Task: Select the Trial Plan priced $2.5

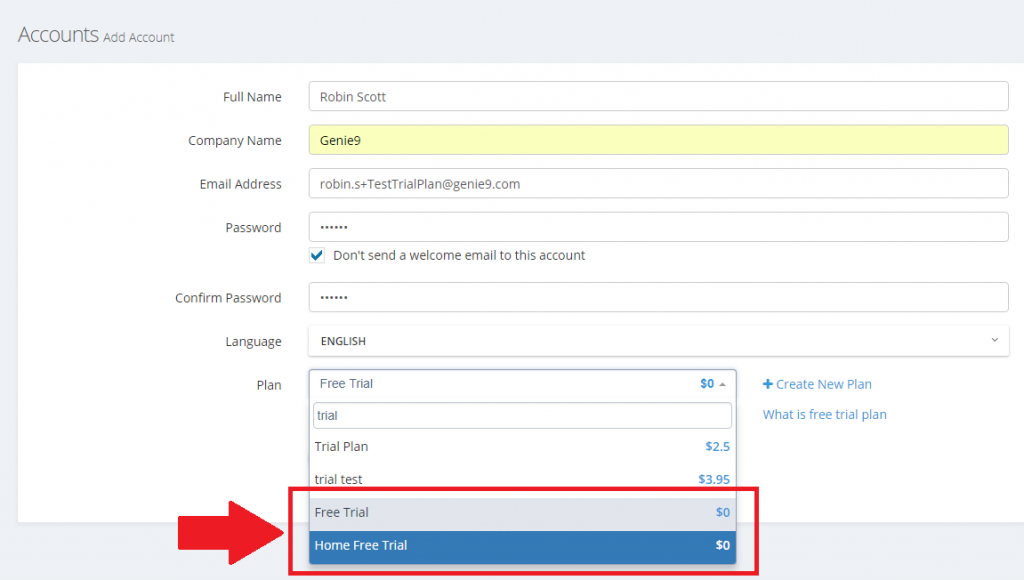Action: 520,446
